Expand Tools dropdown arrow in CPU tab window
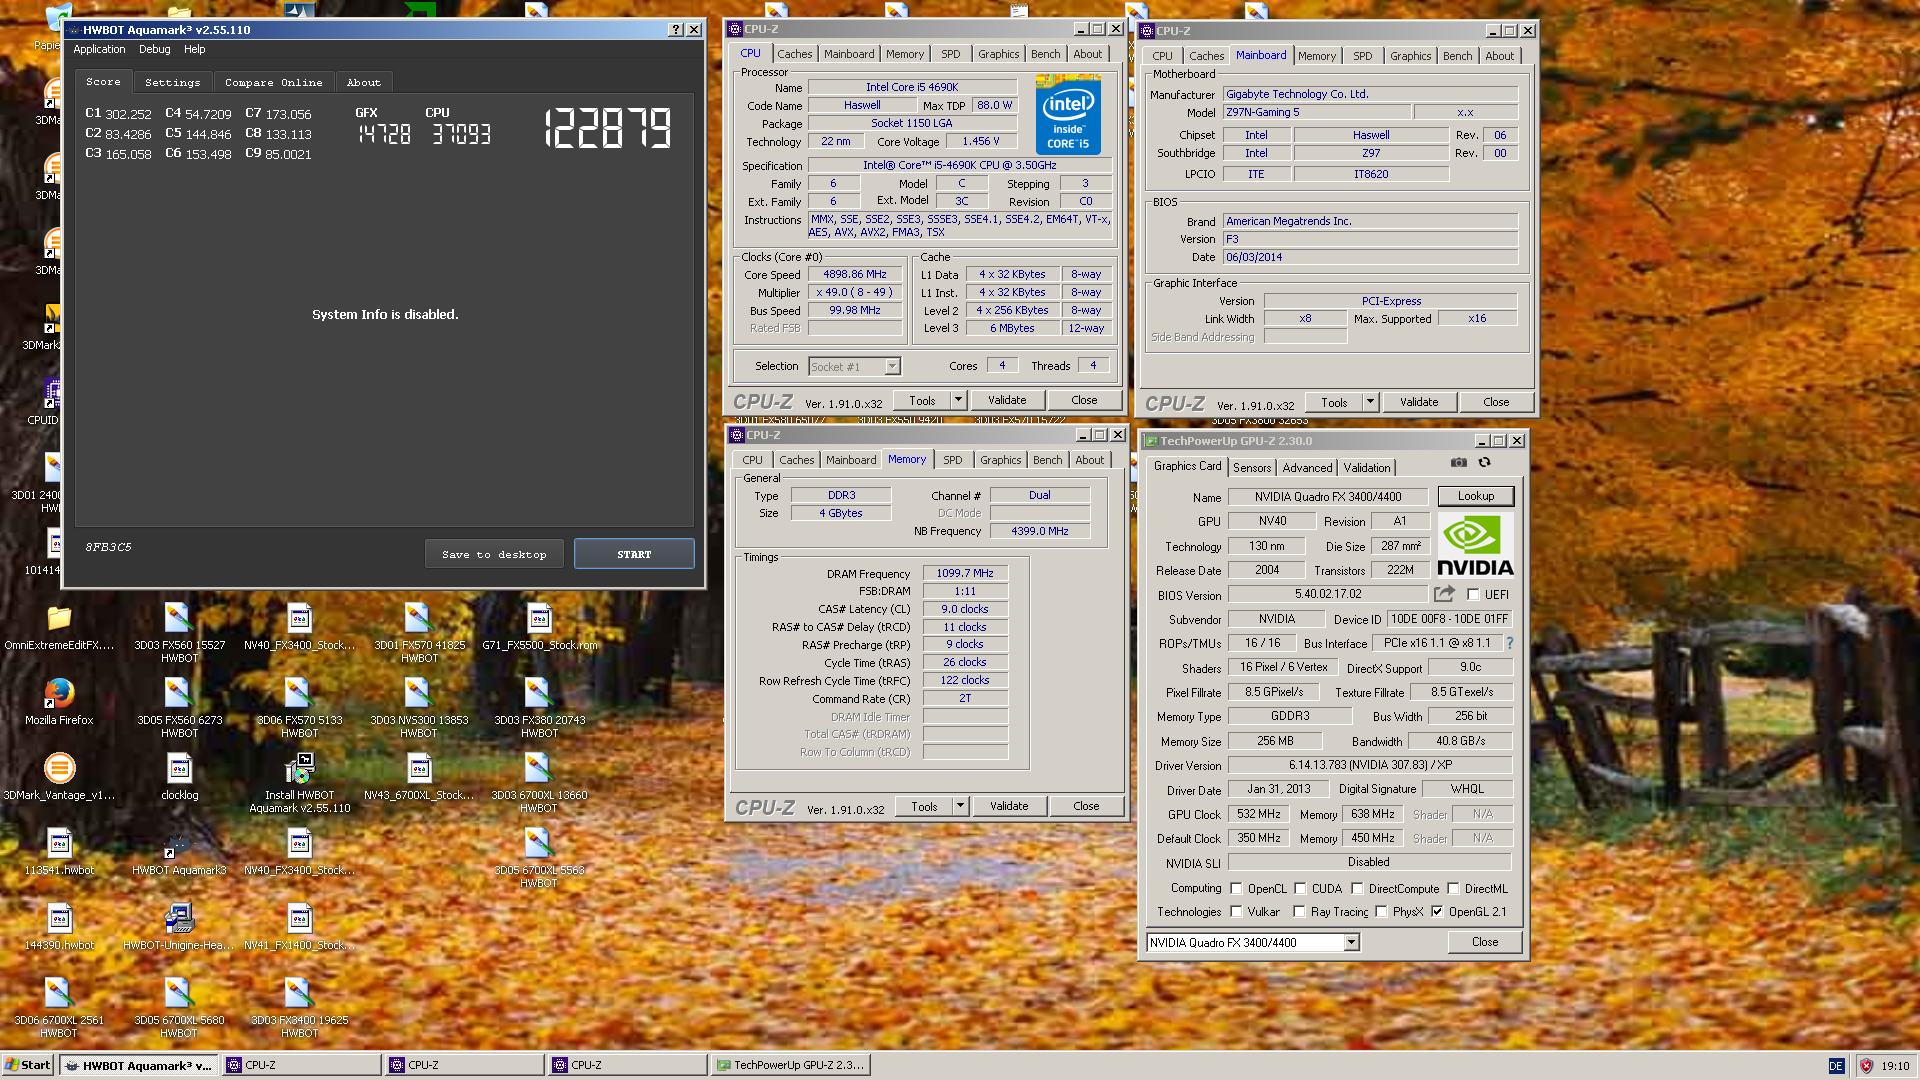The width and height of the screenshot is (1920, 1080). (x=958, y=400)
